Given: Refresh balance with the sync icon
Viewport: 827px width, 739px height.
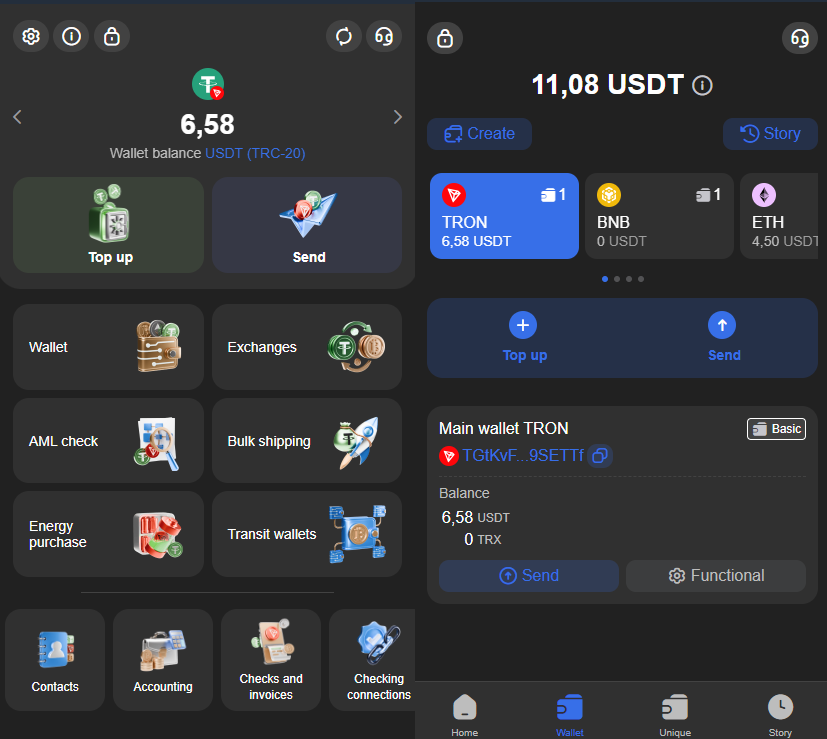Looking at the screenshot, I should coord(344,36).
